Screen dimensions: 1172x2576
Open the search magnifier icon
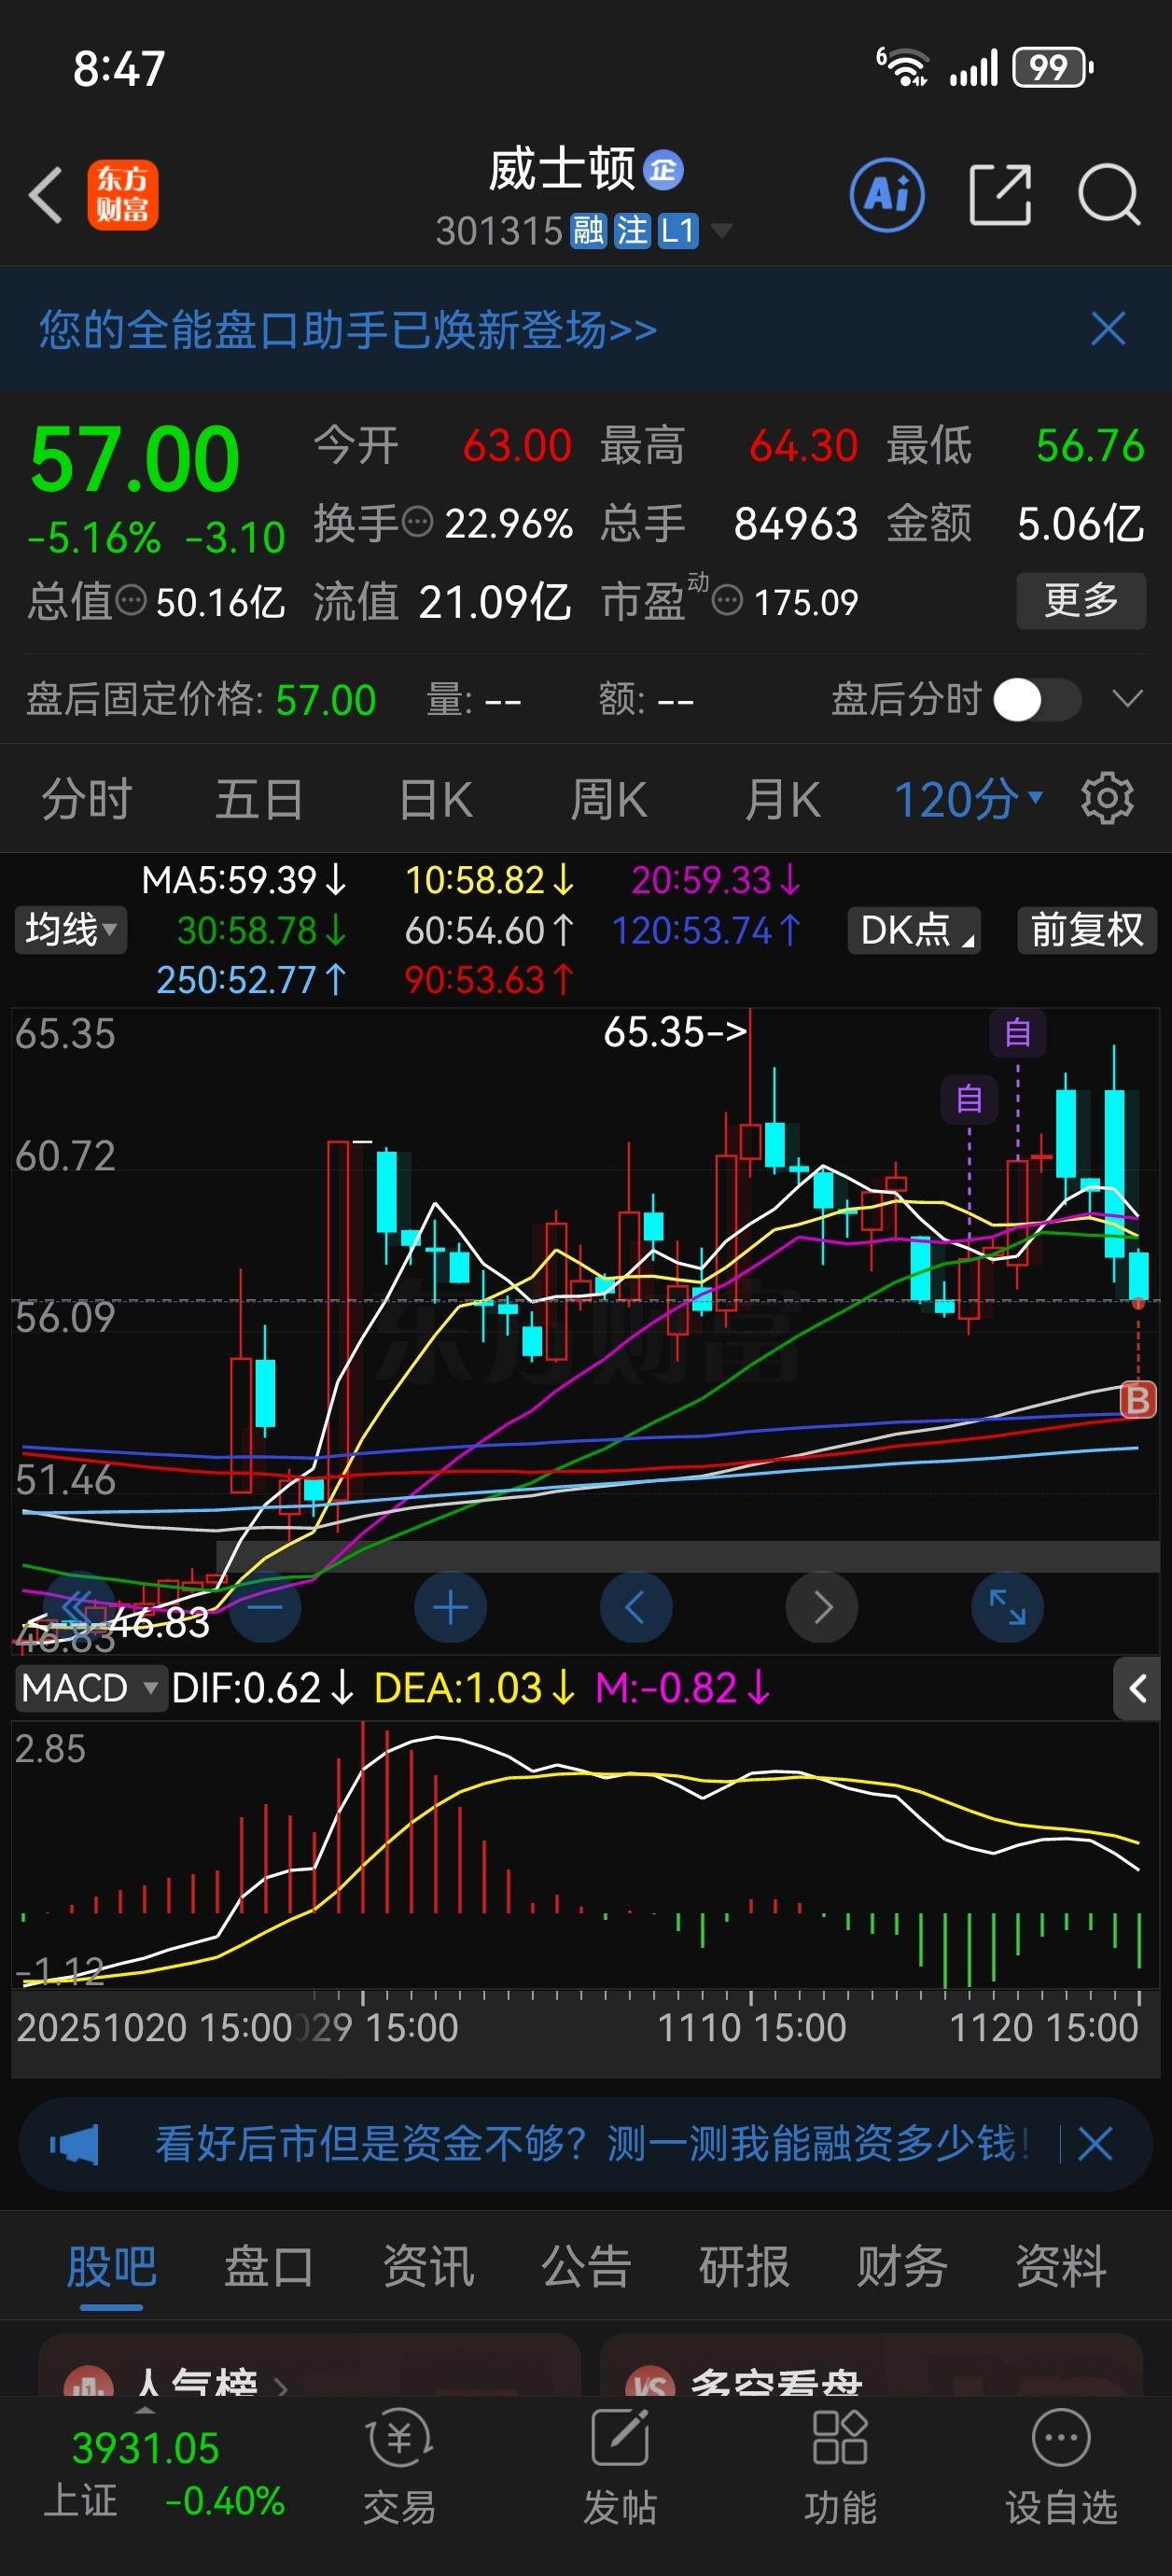[x=1109, y=194]
